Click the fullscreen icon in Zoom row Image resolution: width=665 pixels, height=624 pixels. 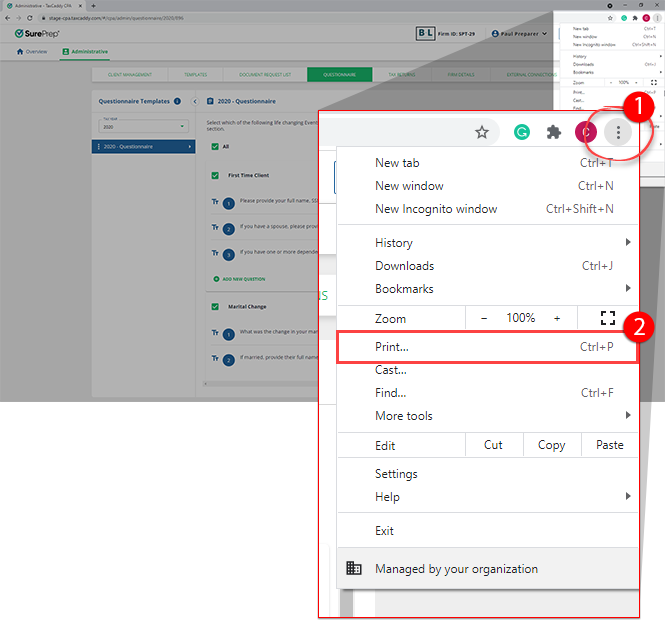tap(607, 318)
